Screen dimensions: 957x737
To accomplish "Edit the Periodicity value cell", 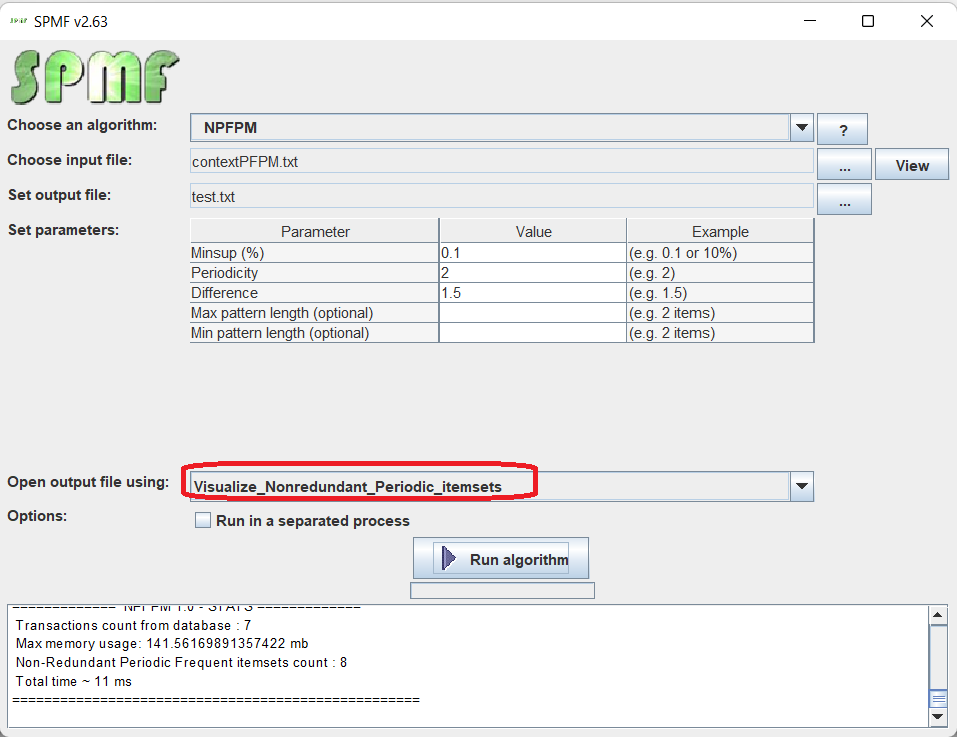I will coord(532,273).
